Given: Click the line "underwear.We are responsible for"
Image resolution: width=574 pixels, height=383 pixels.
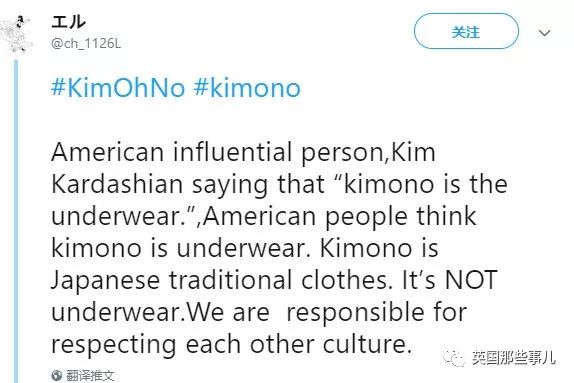Looking at the screenshot, I should 259,313.
